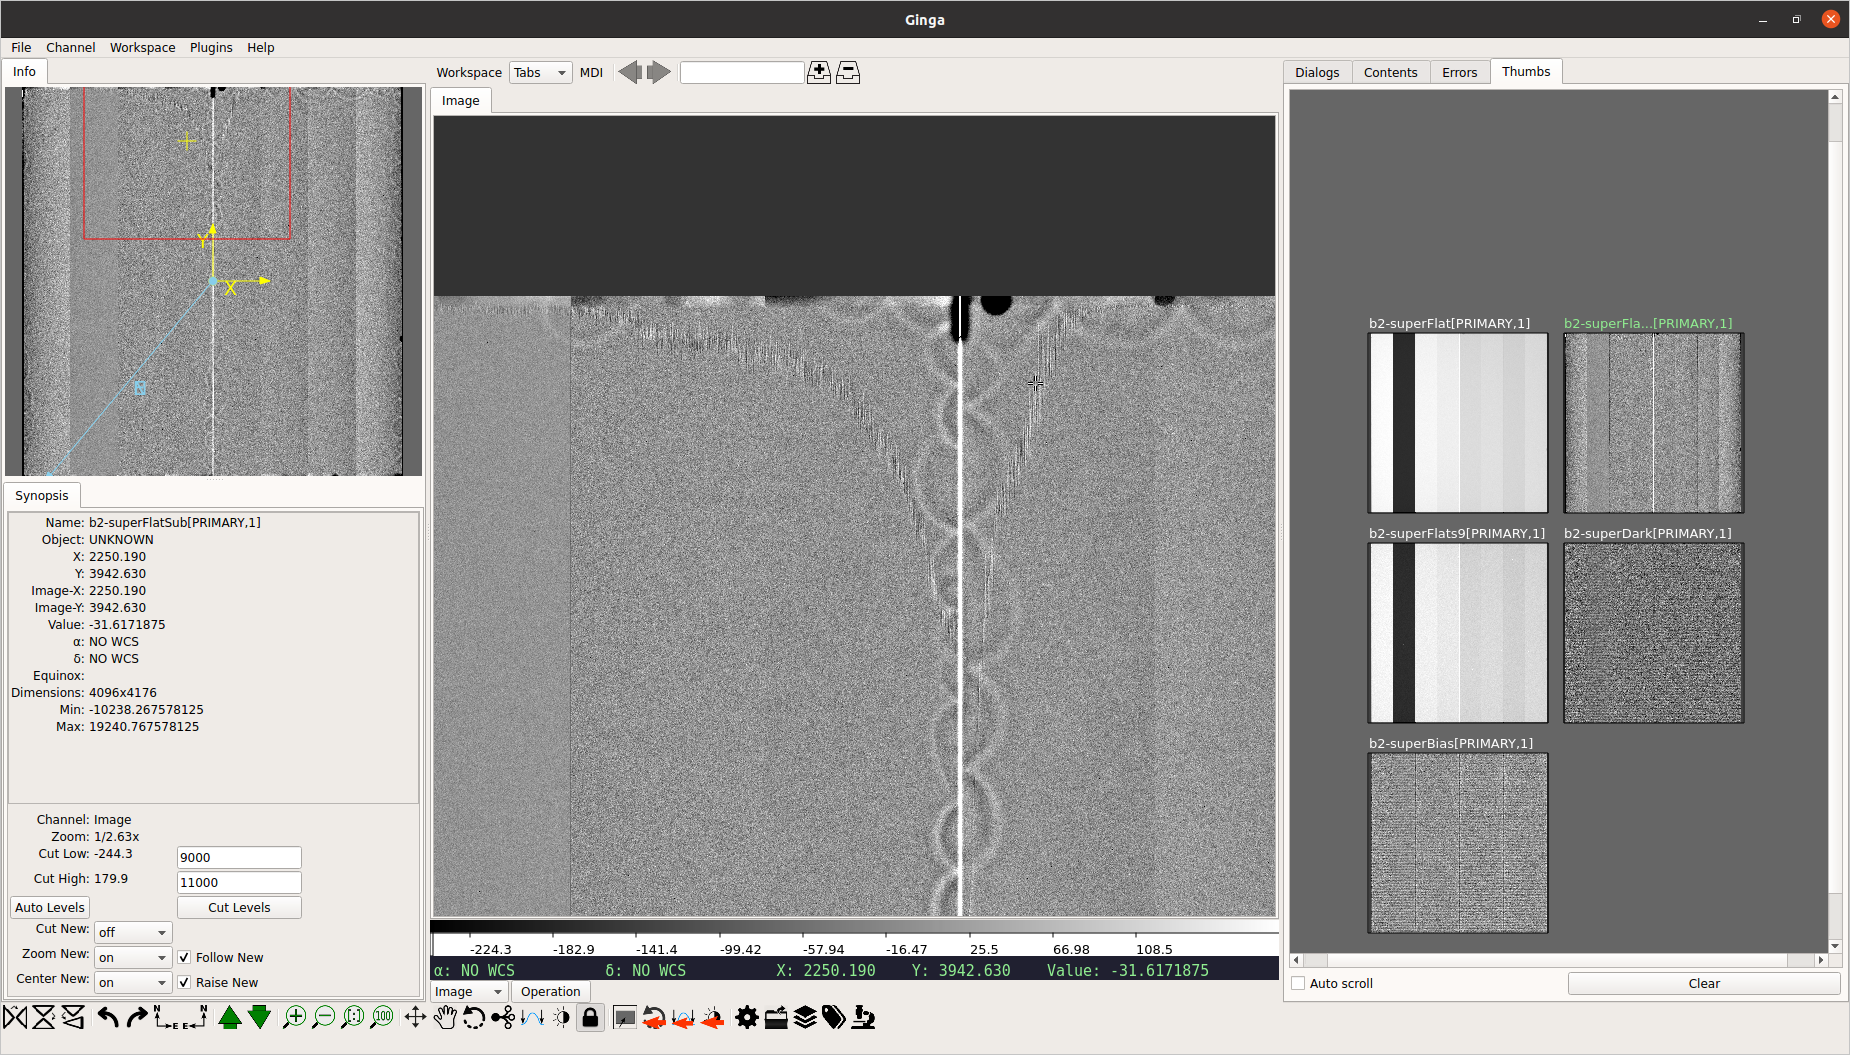Open preferences with the gear icon
Screen dimensions: 1850x1055
[746, 1018]
